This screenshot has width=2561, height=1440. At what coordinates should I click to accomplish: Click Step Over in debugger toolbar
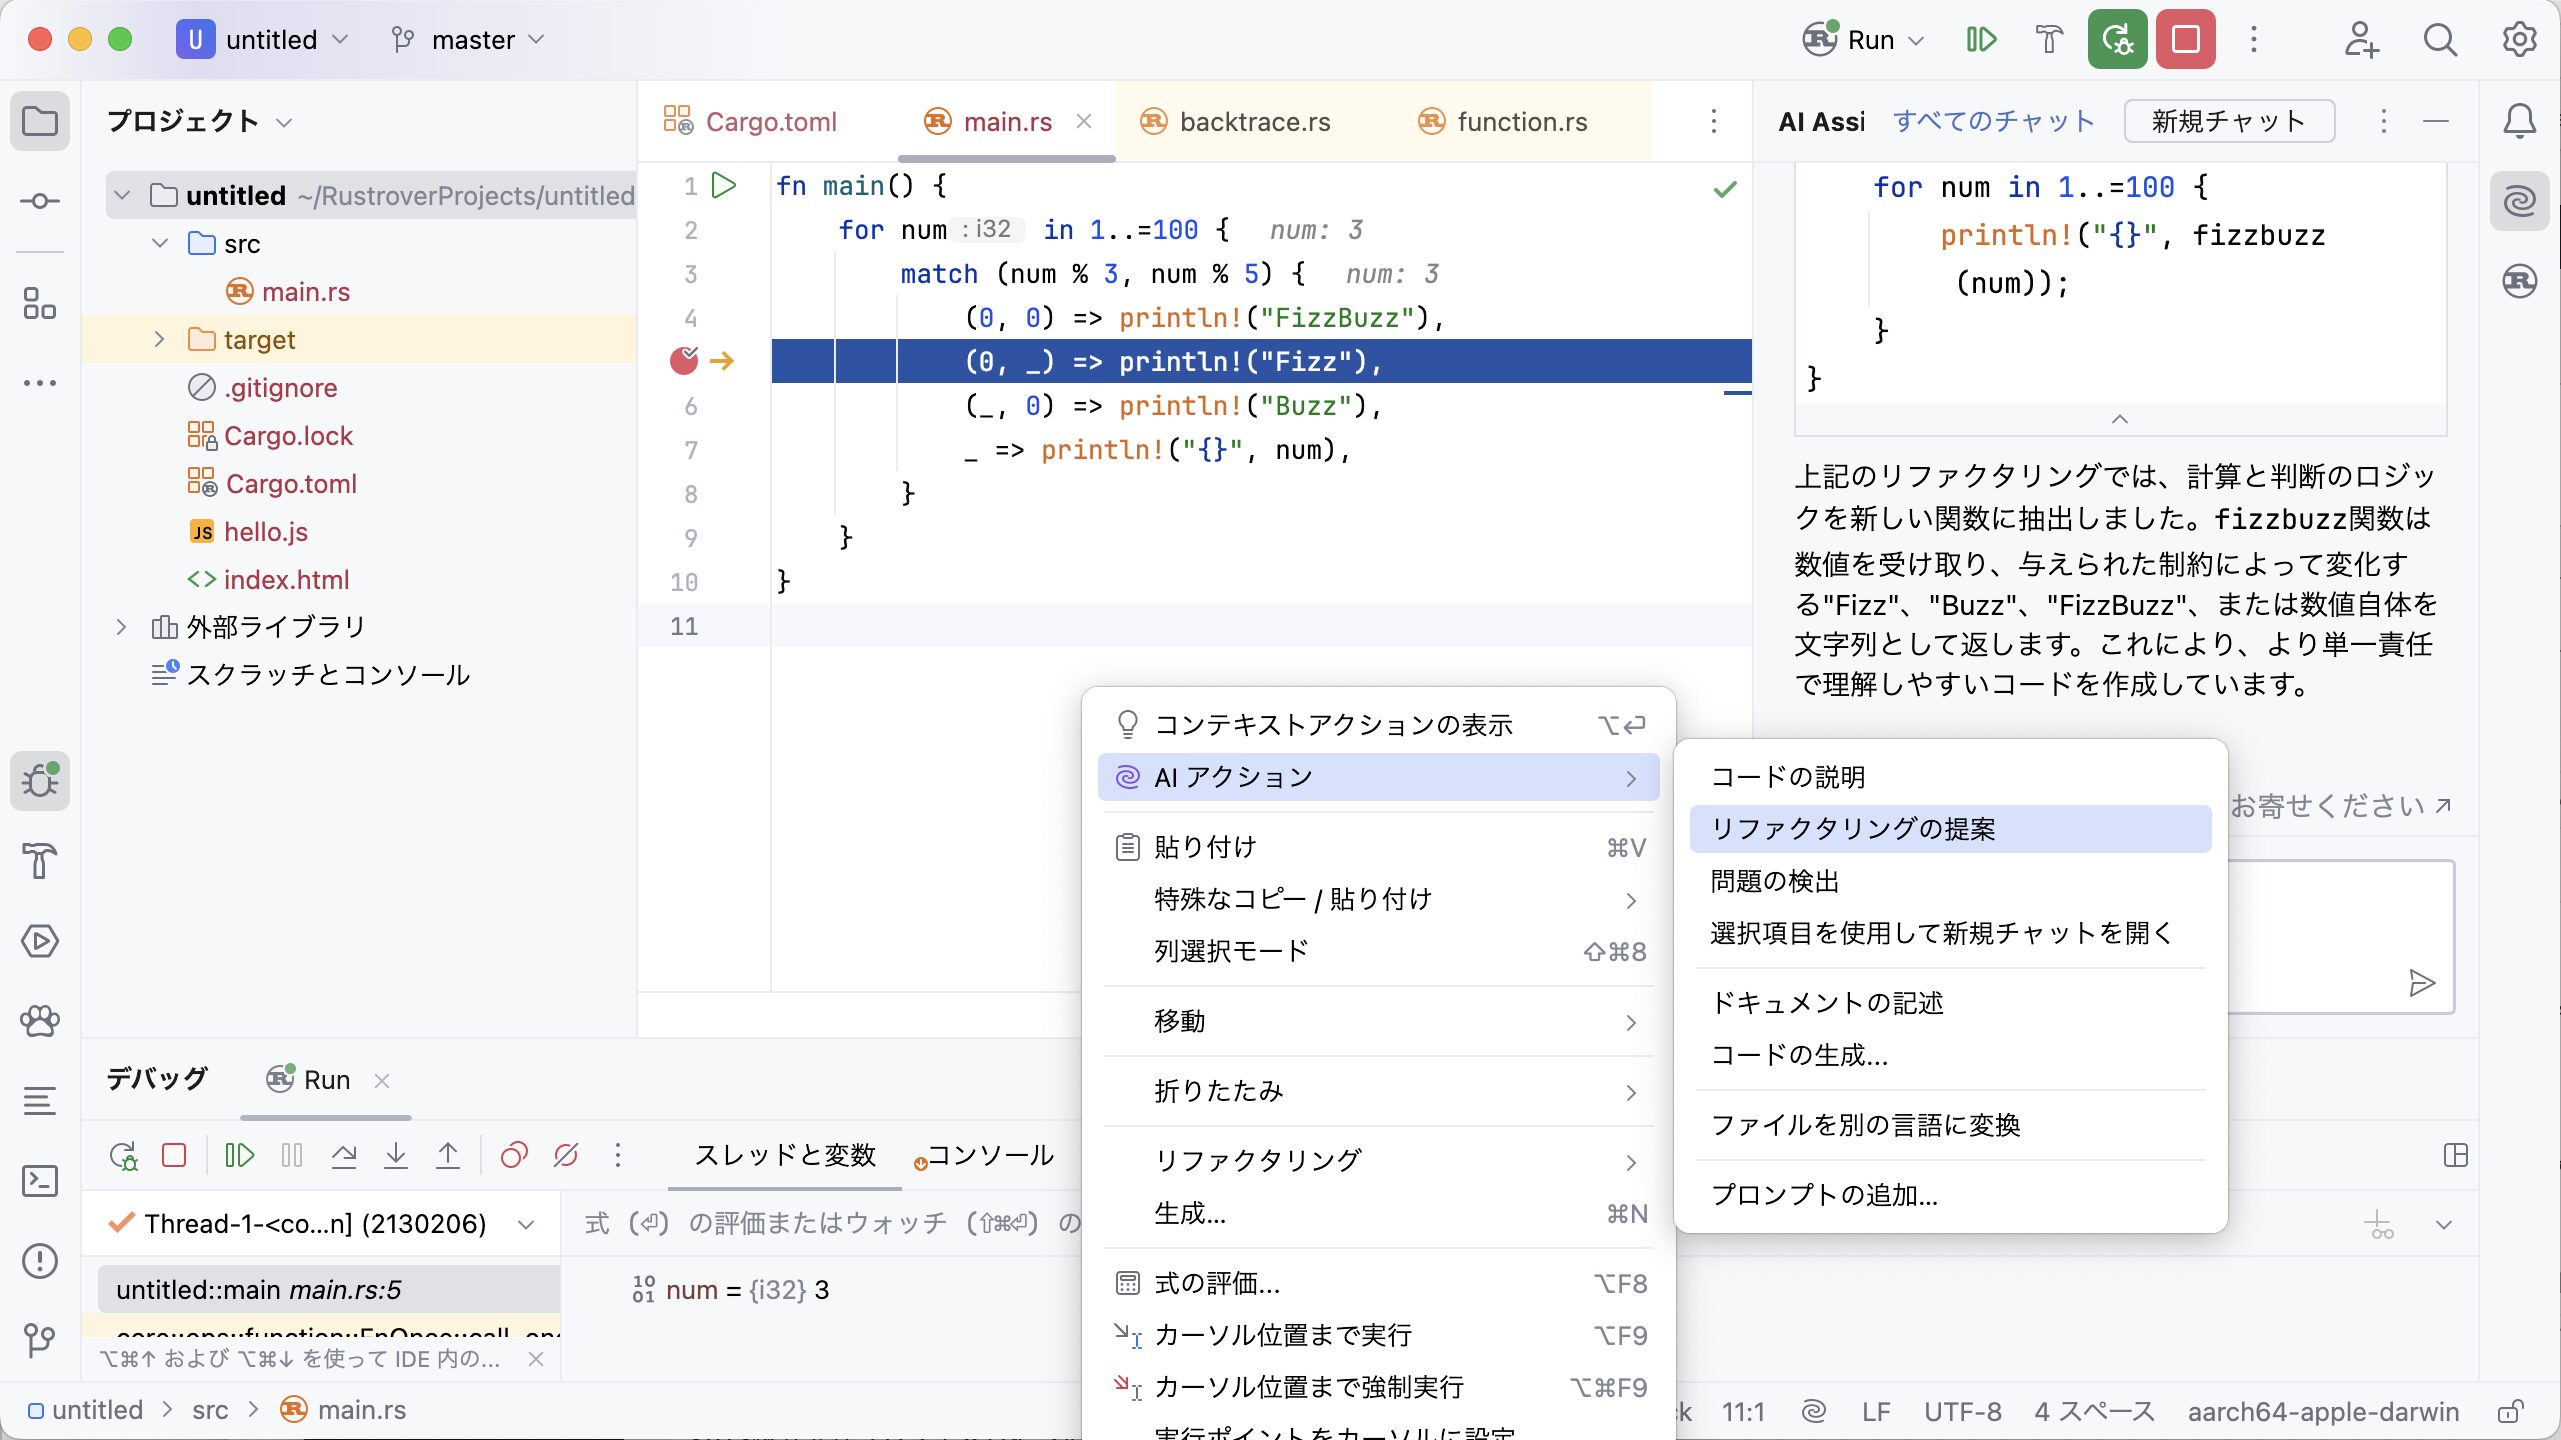click(344, 1156)
